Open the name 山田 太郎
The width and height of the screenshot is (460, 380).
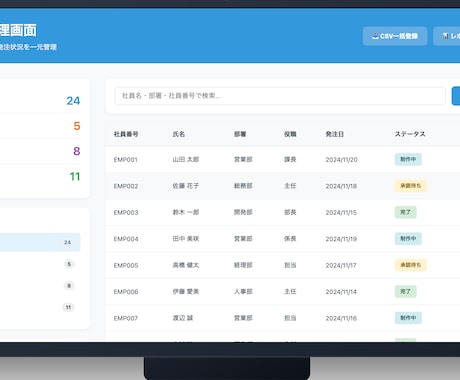pos(186,159)
